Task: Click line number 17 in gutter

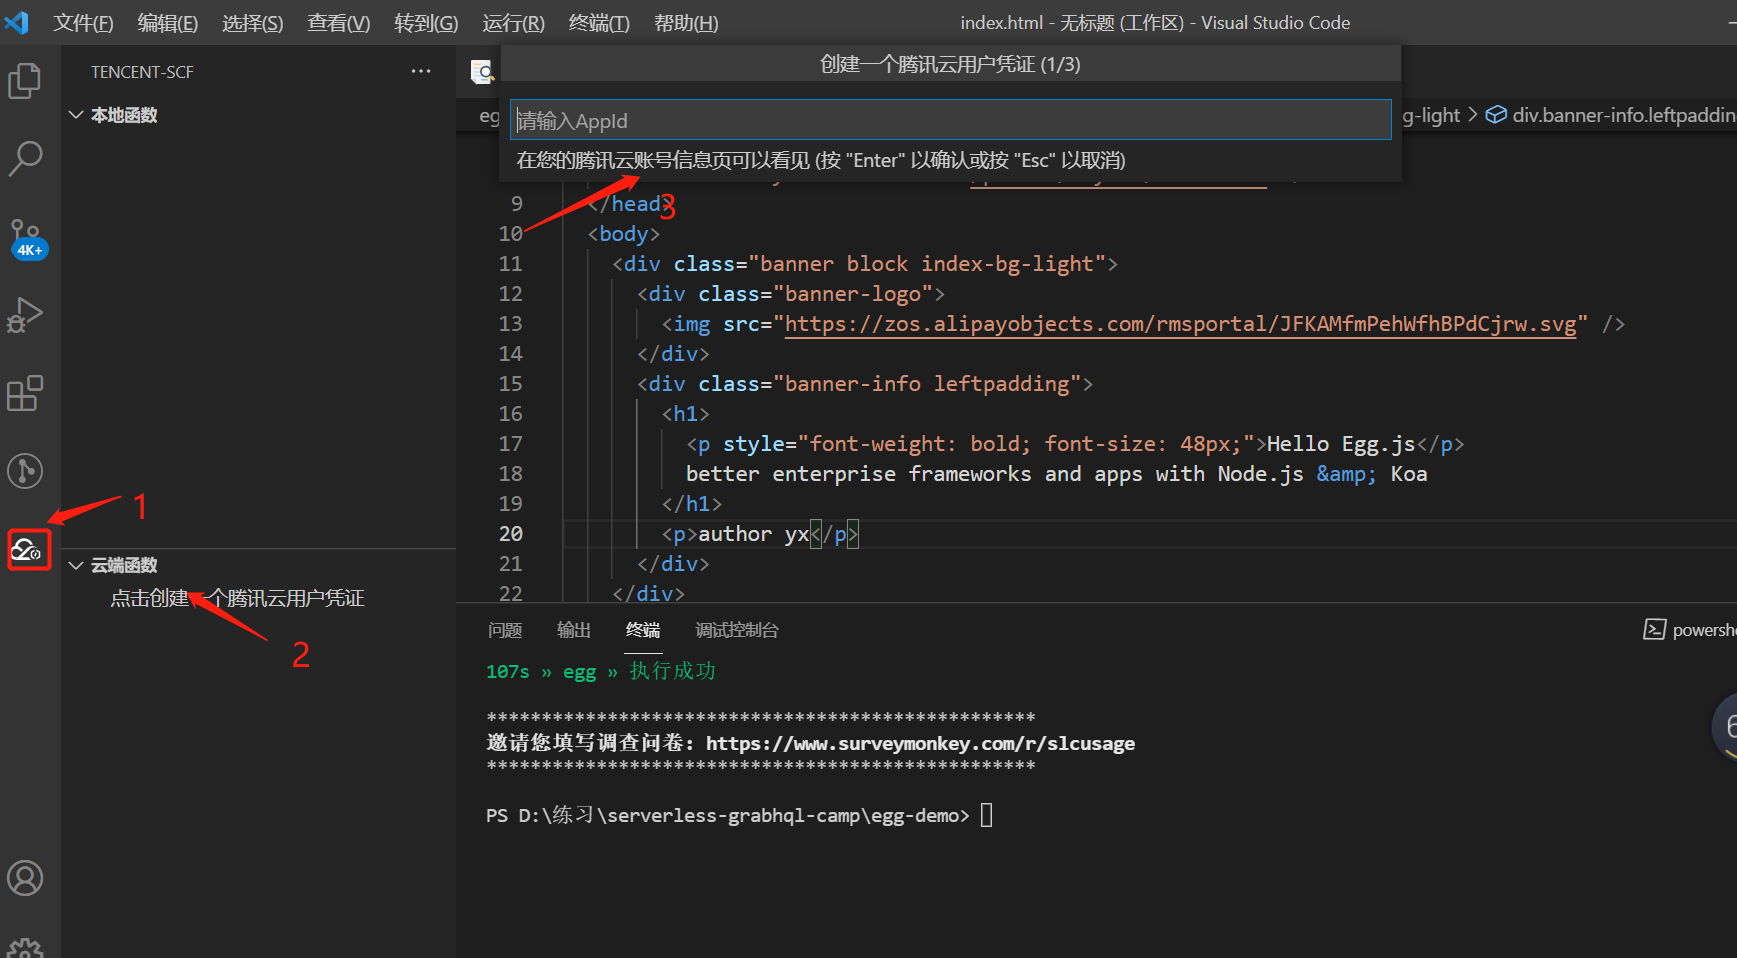Action: coord(511,444)
